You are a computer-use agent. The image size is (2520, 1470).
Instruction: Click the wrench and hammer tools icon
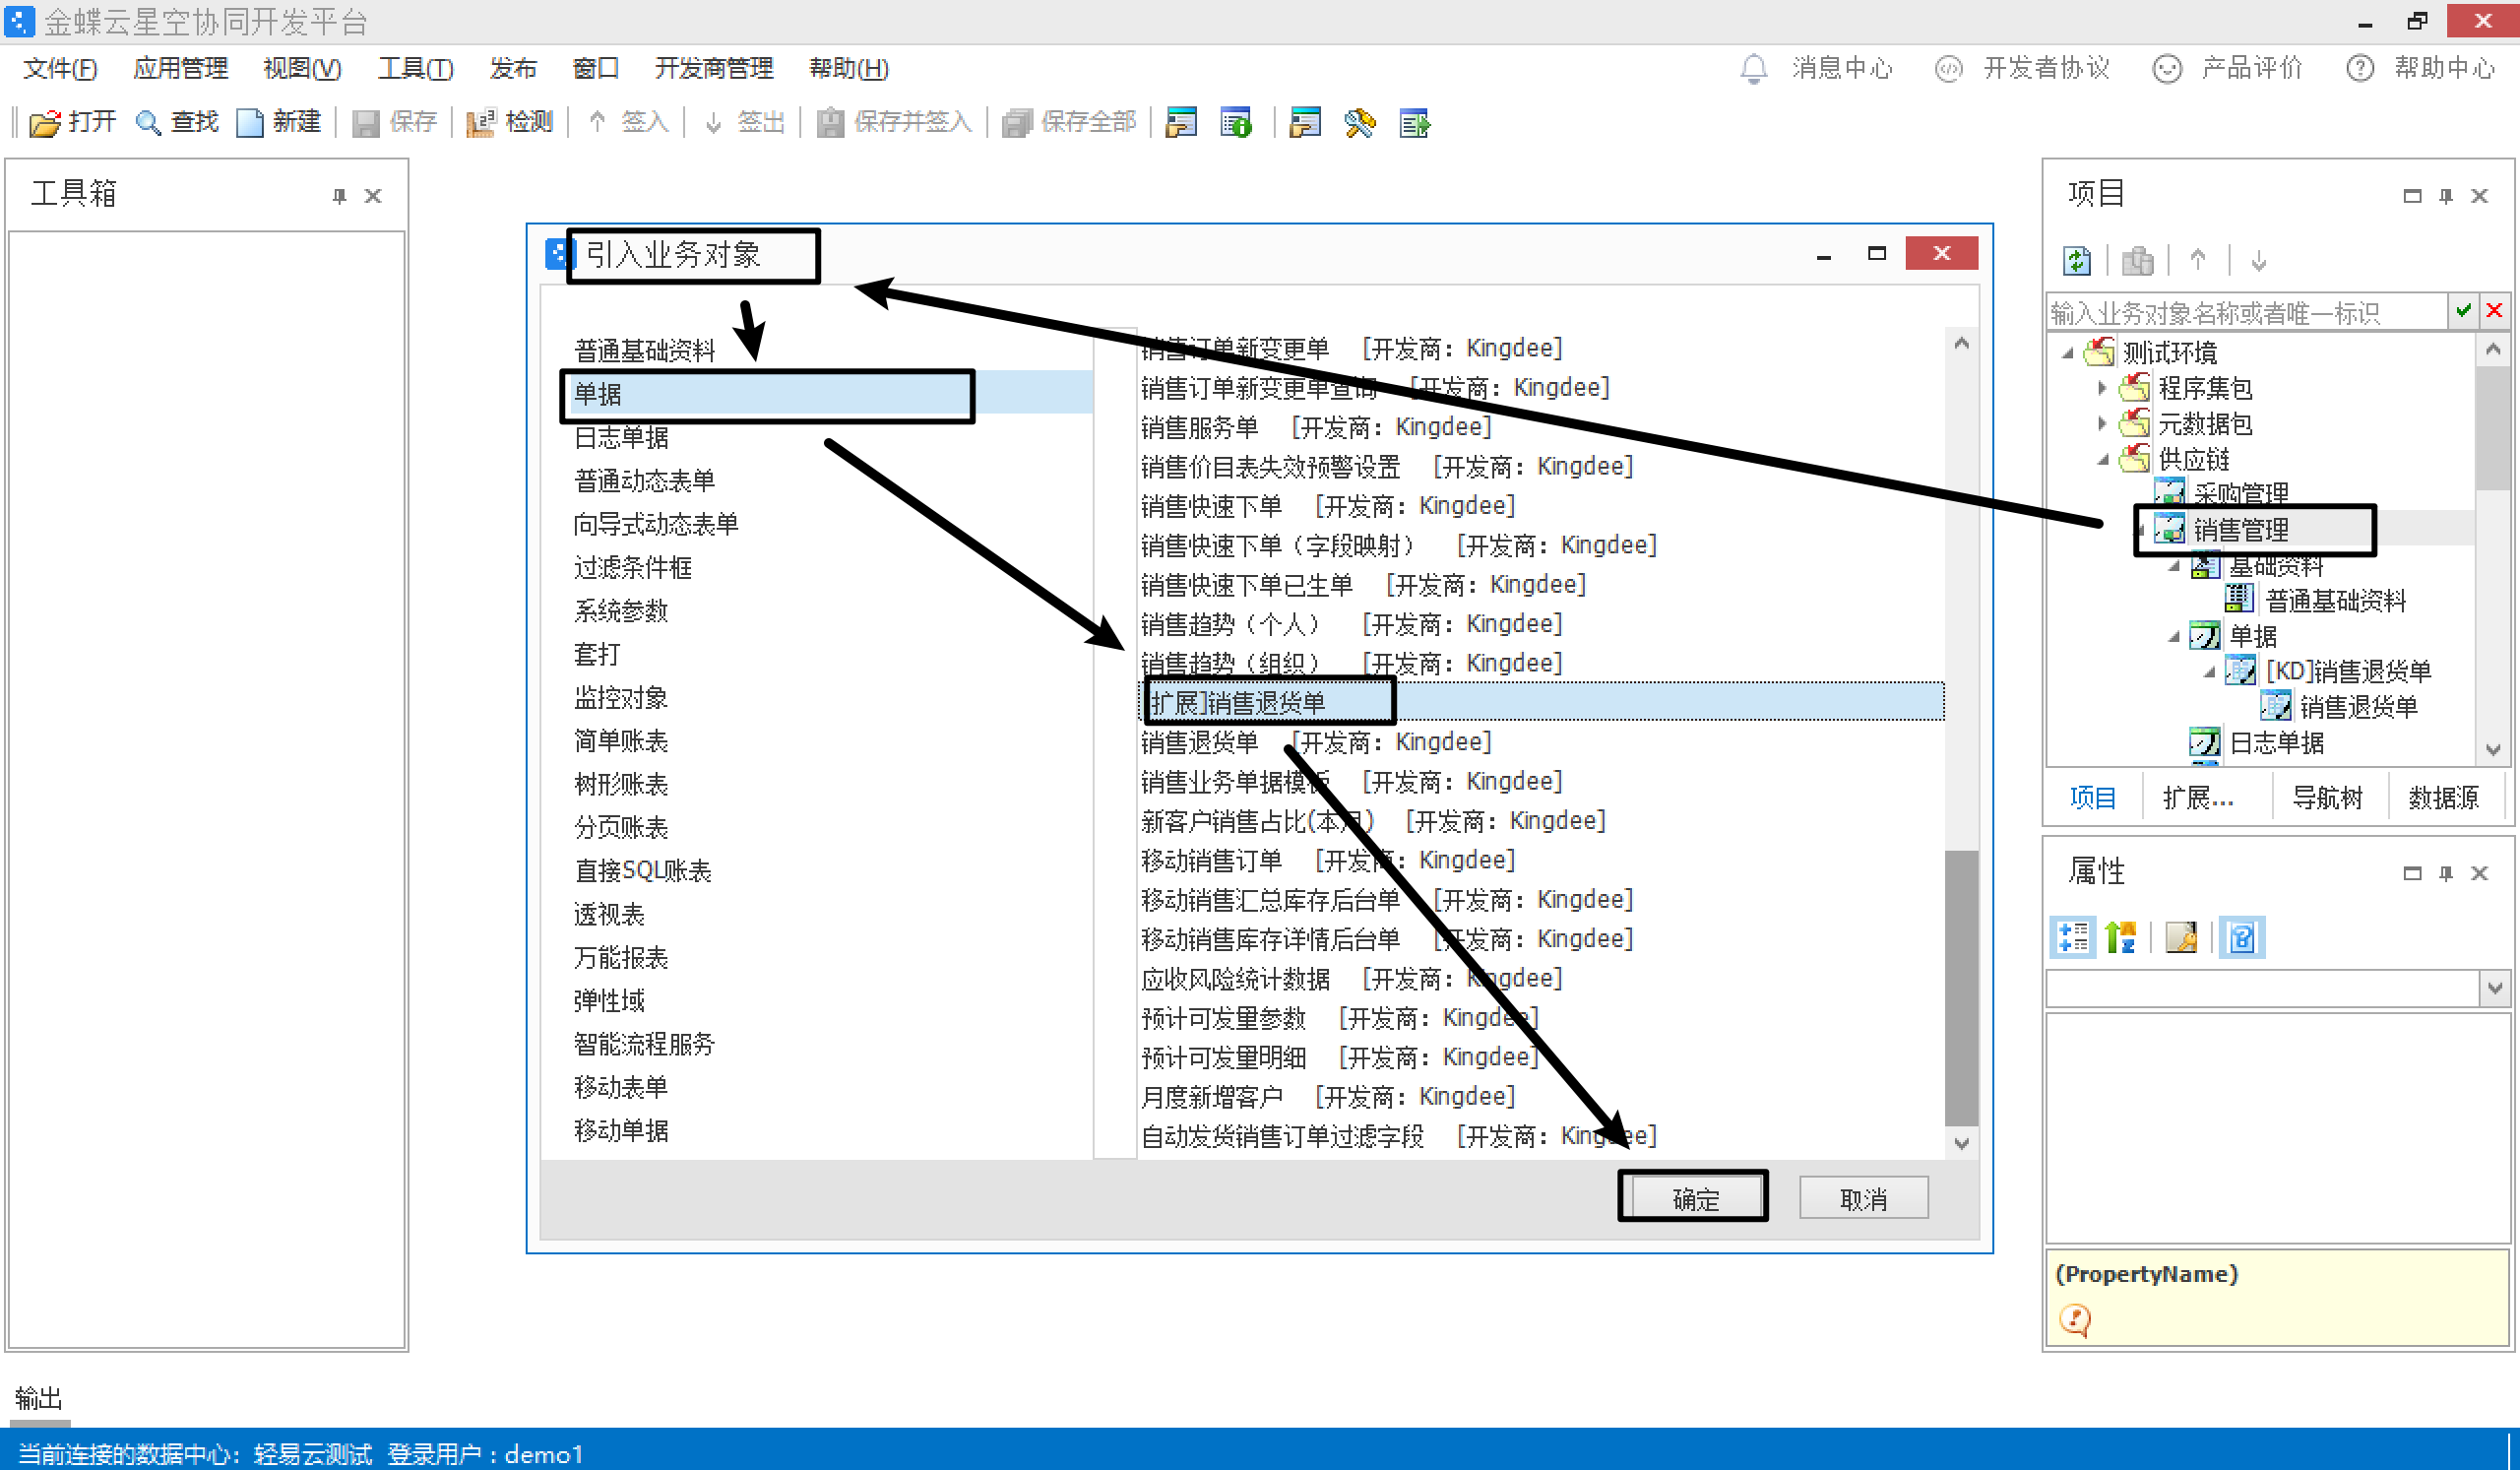coord(1359,123)
